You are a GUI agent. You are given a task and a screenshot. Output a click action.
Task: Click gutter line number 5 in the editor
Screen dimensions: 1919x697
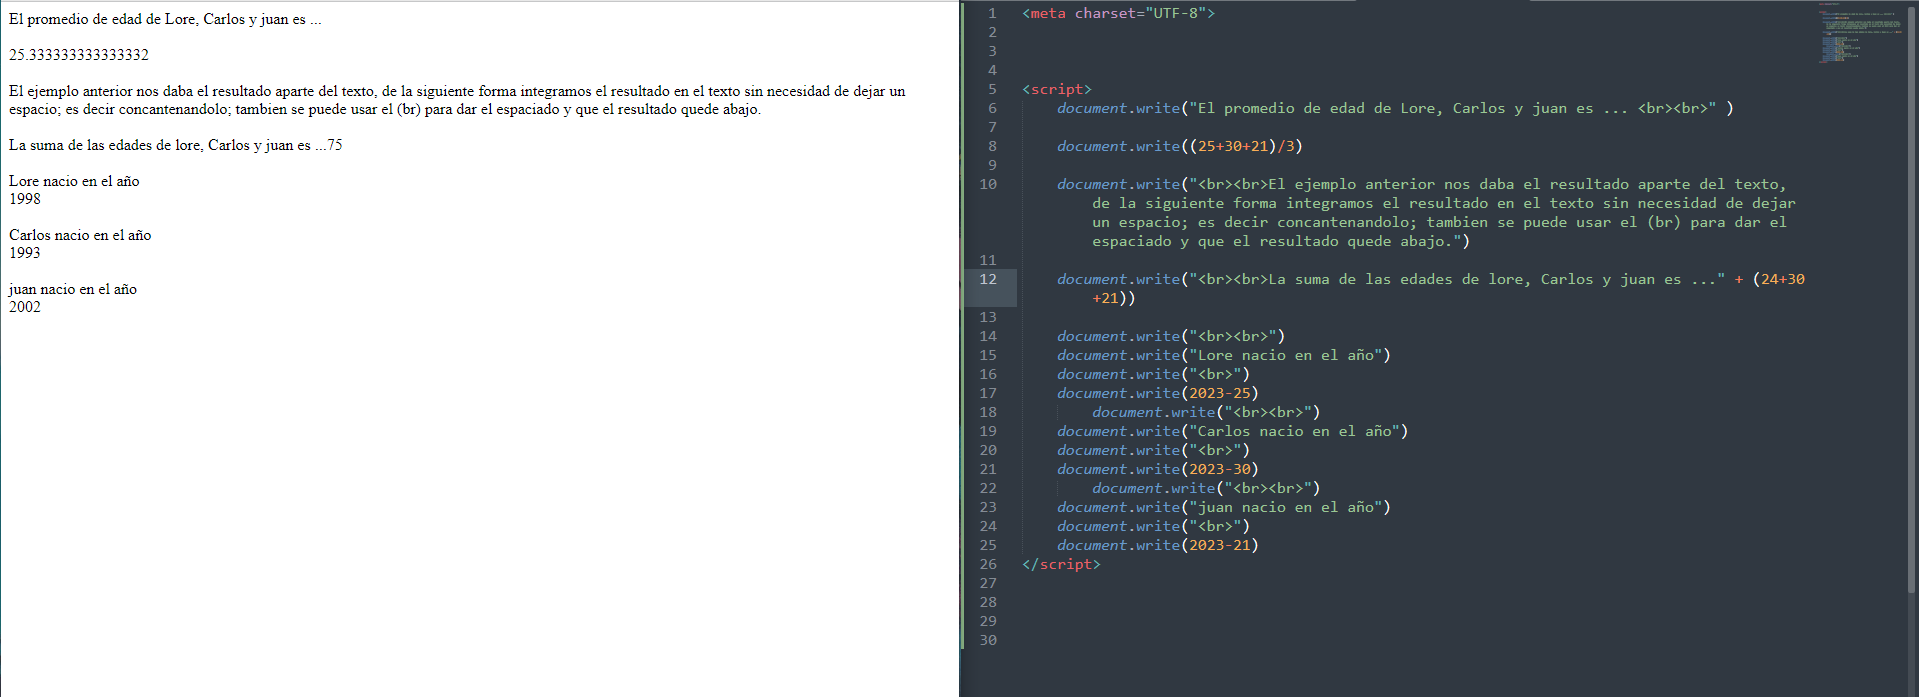coord(992,89)
